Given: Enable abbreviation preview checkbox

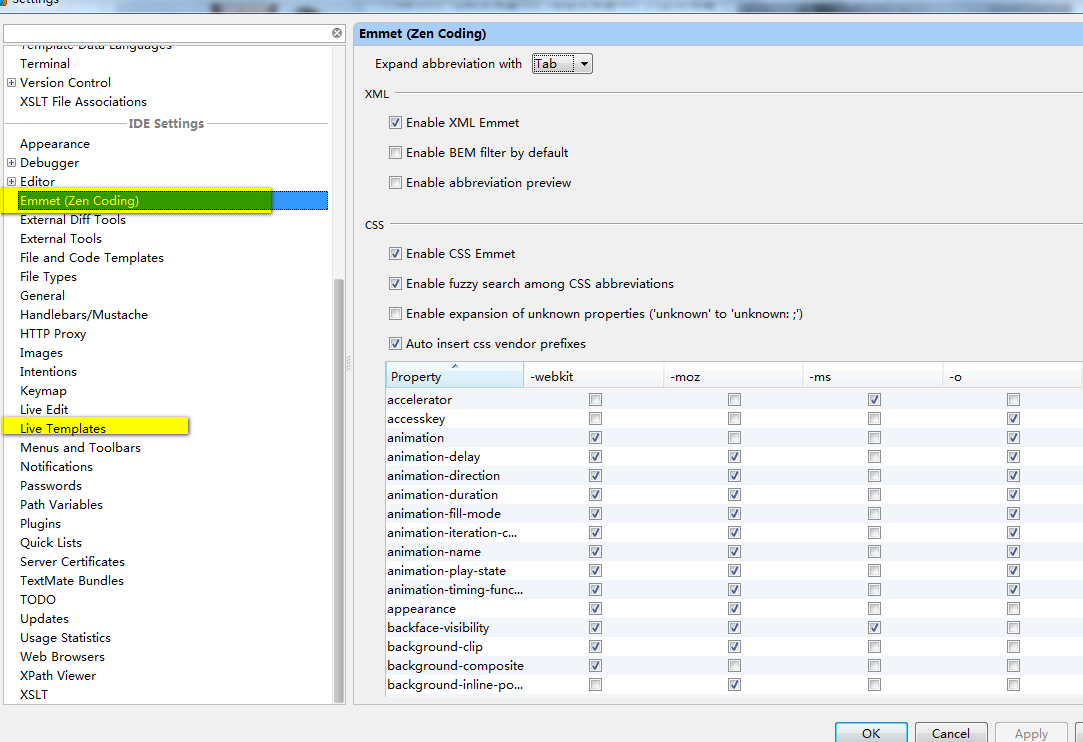Looking at the screenshot, I should tap(395, 182).
